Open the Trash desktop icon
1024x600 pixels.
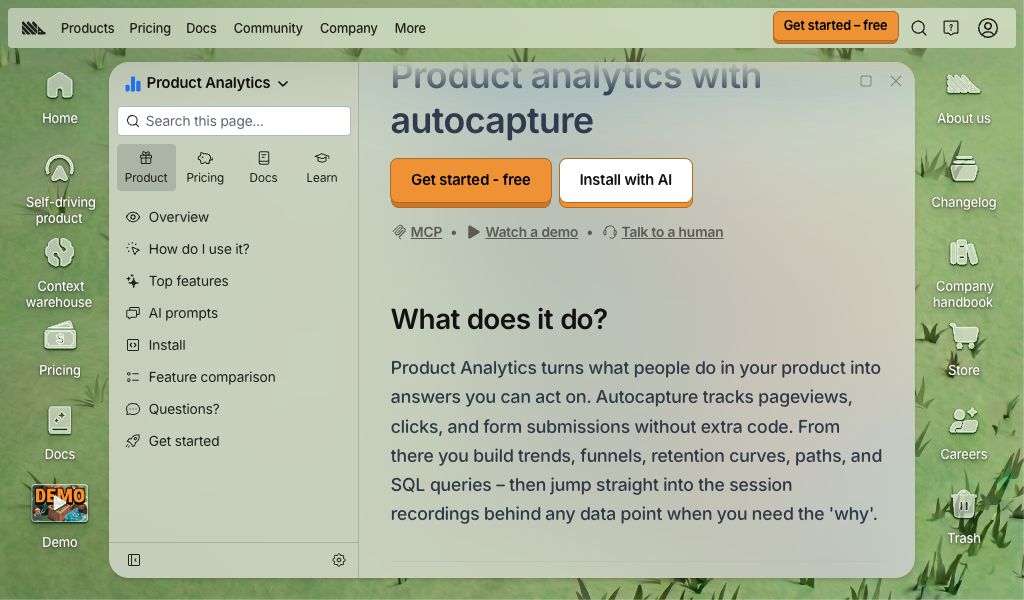point(963,504)
